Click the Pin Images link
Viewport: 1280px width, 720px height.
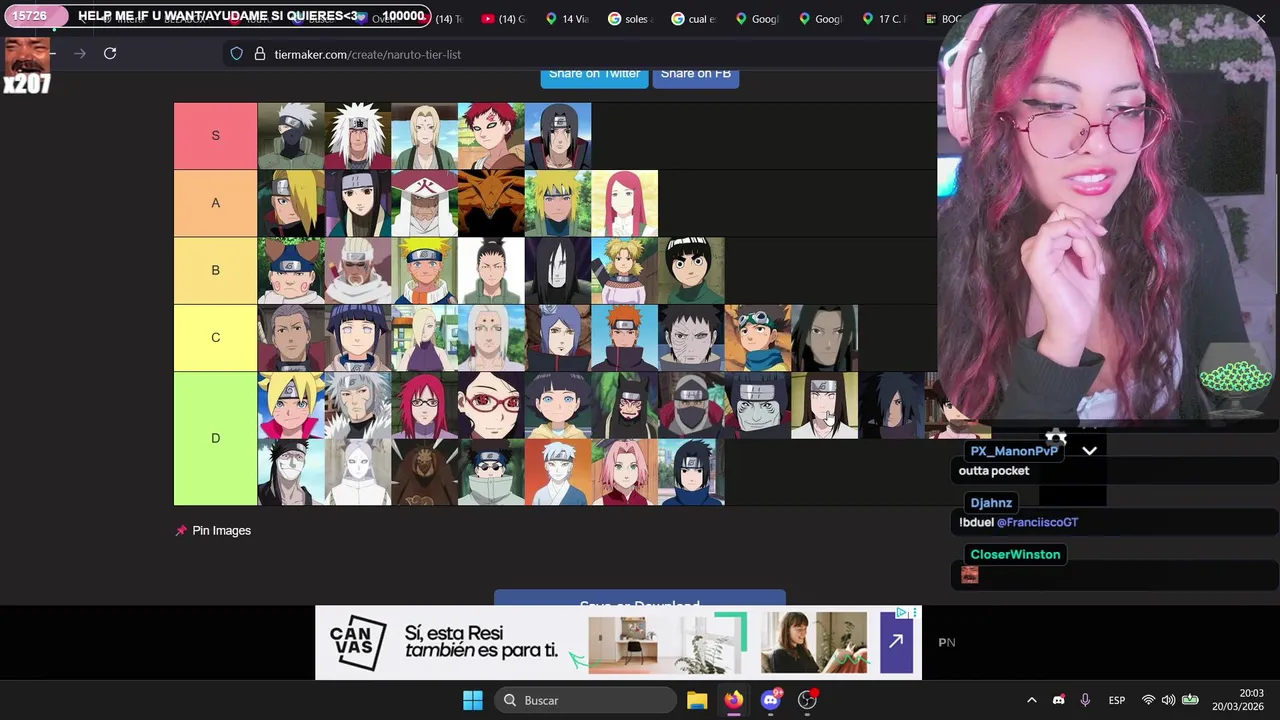[221, 531]
